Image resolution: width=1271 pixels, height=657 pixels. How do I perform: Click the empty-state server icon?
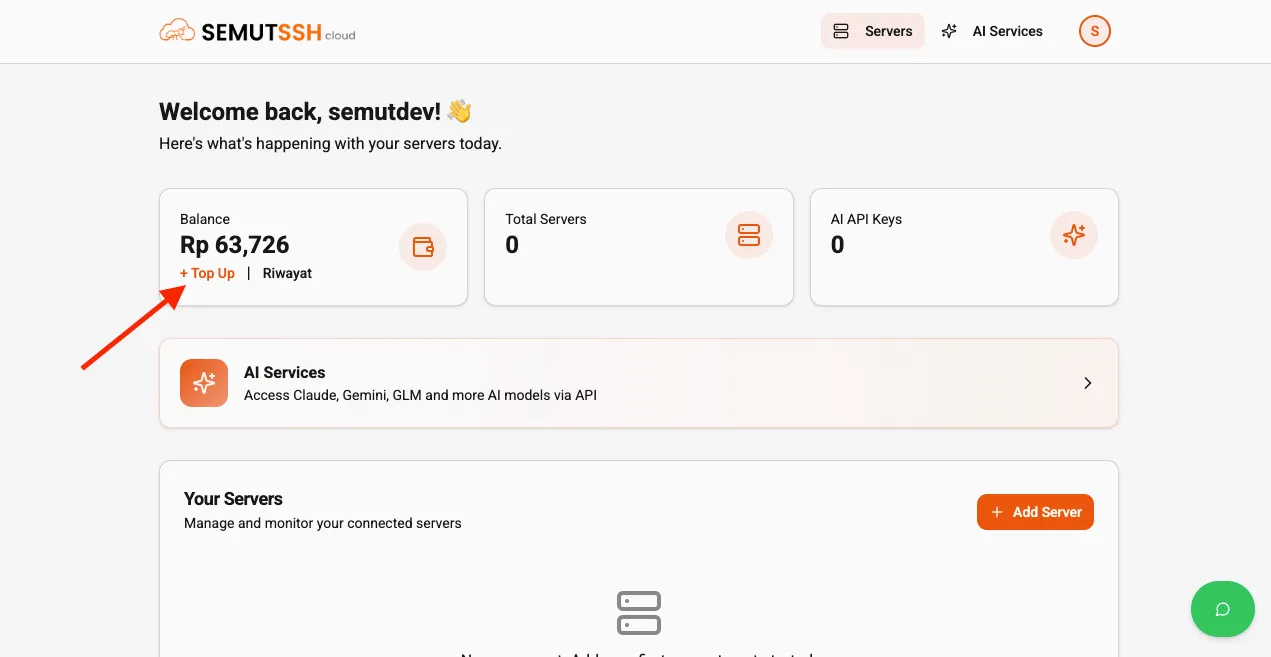coord(639,612)
